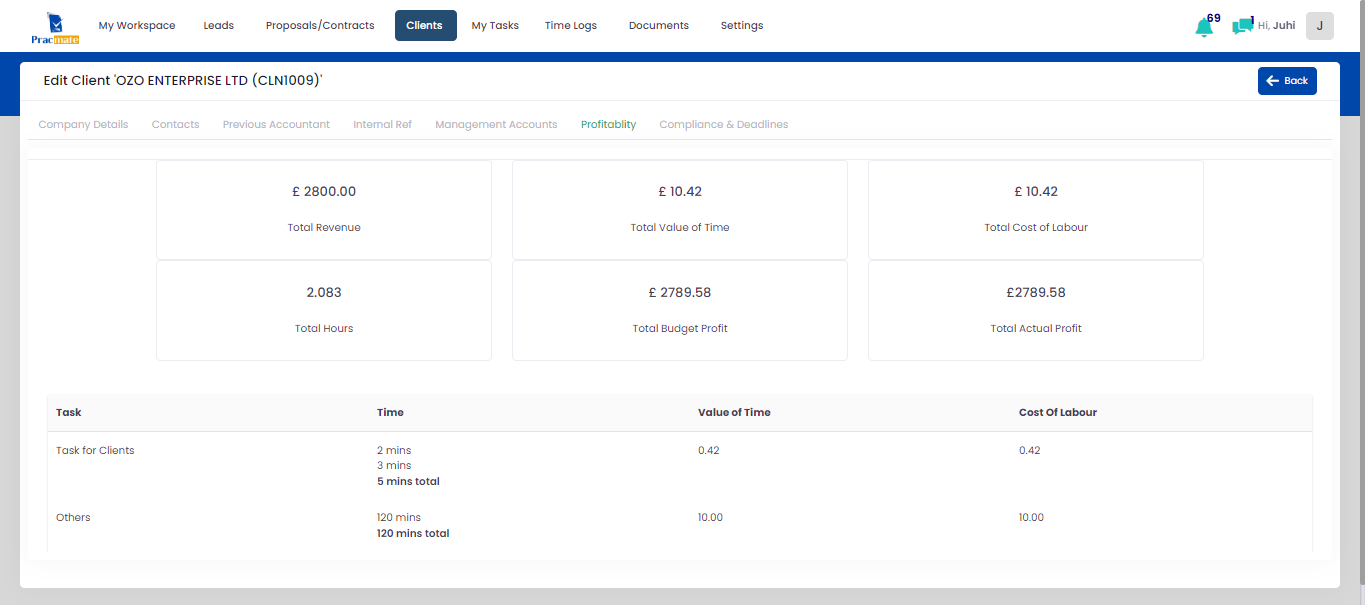Select the Profitablity tab
The width and height of the screenshot is (1365, 605).
point(609,125)
